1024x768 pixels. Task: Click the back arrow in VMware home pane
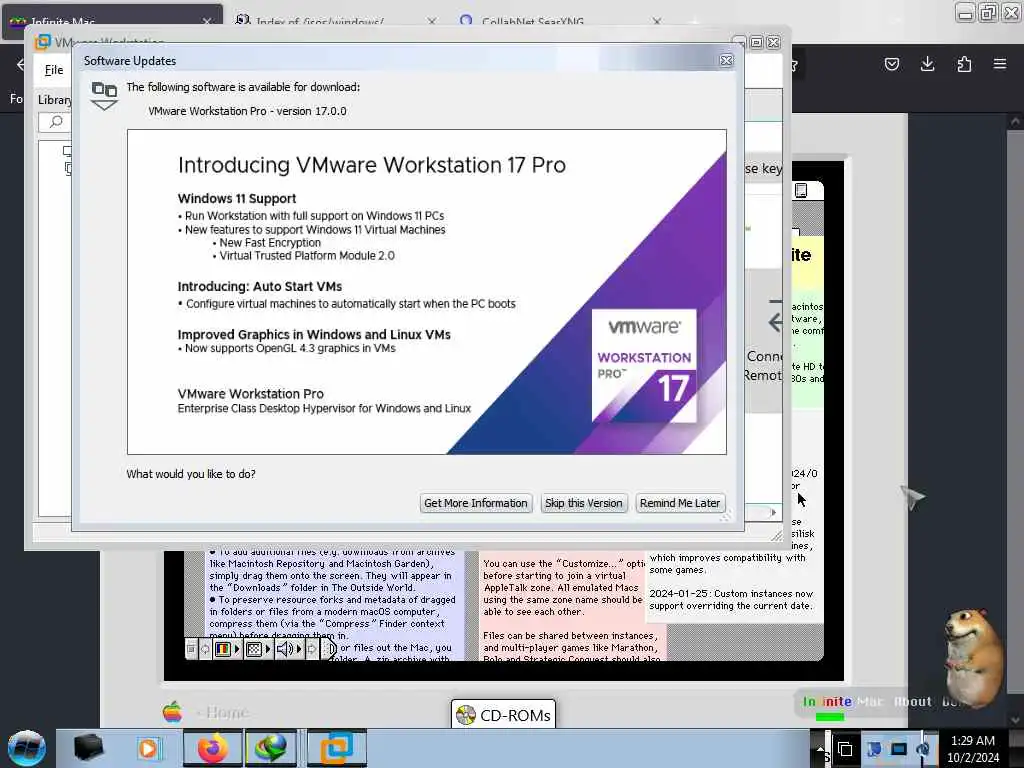[x=775, y=322]
